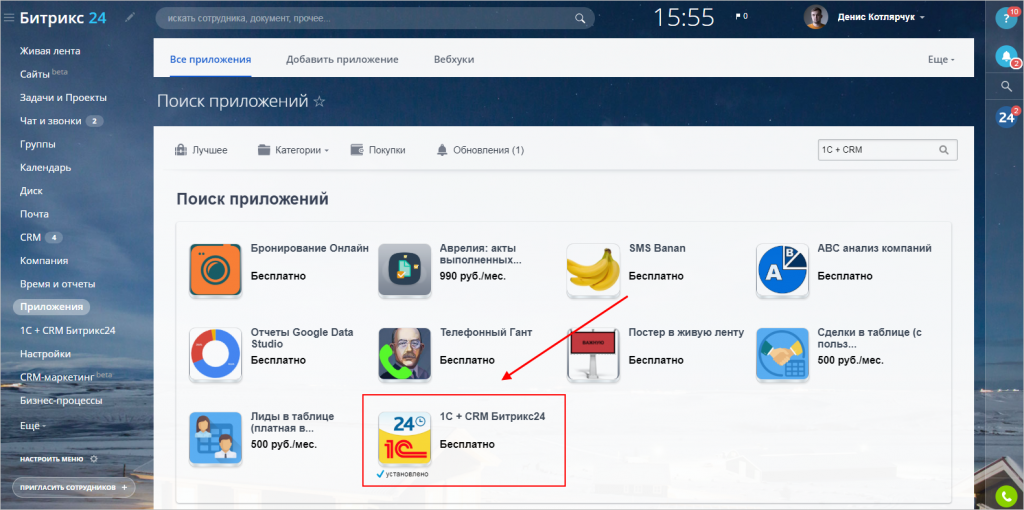Click the pencil edit icon near logo
The height and width of the screenshot is (510, 1024).
click(x=130, y=18)
